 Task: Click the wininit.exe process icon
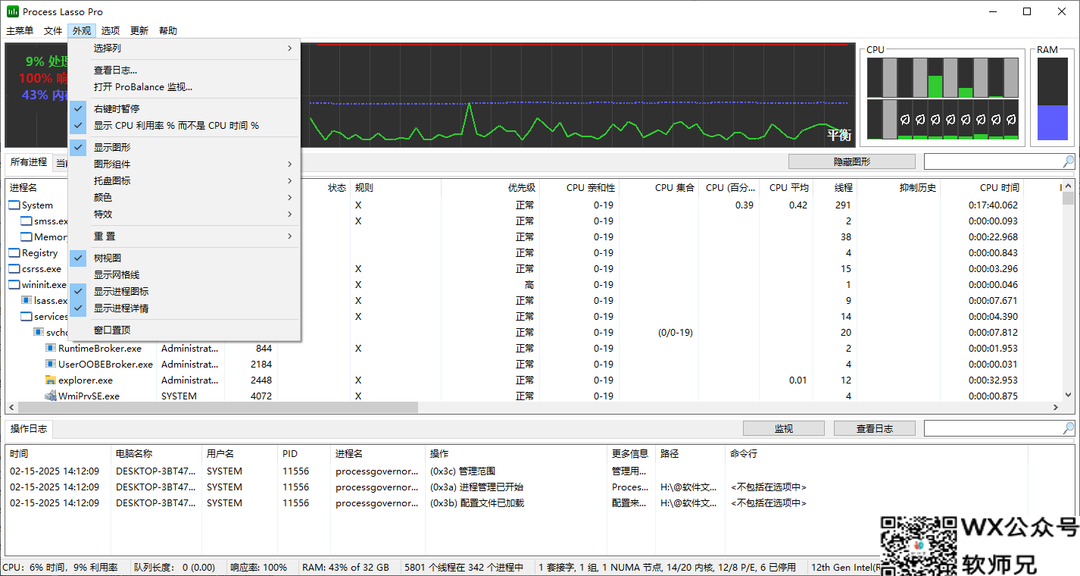[x=14, y=285]
